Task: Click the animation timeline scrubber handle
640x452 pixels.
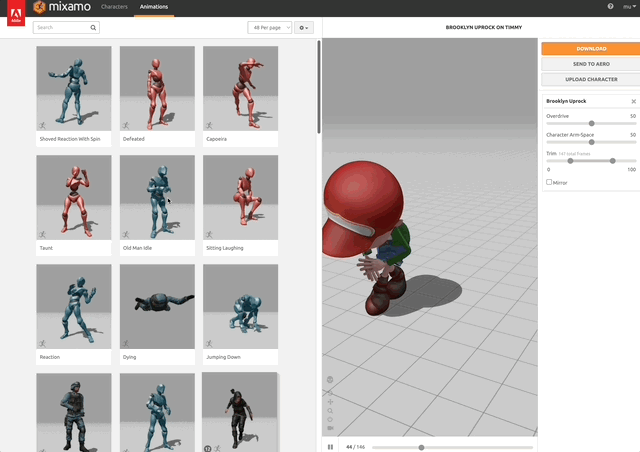Action: tap(421, 448)
